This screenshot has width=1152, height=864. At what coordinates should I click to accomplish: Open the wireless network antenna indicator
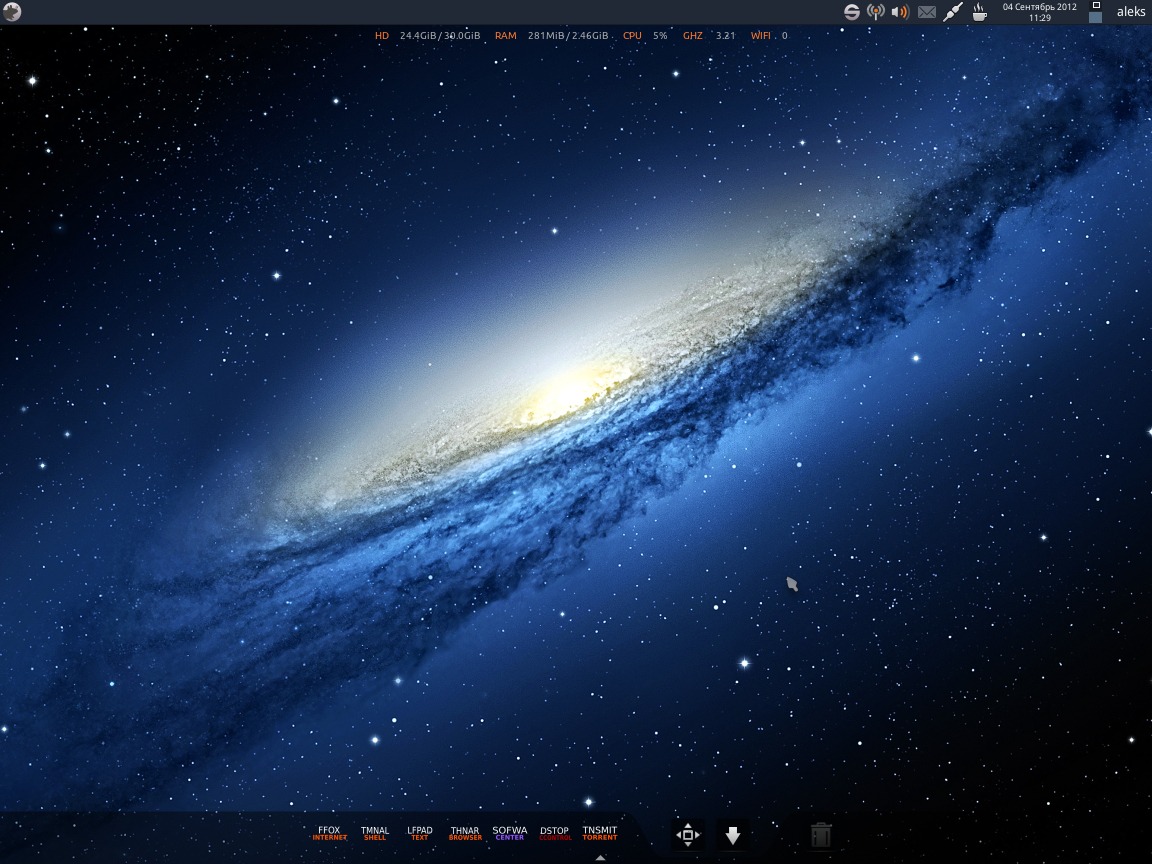tap(876, 12)
